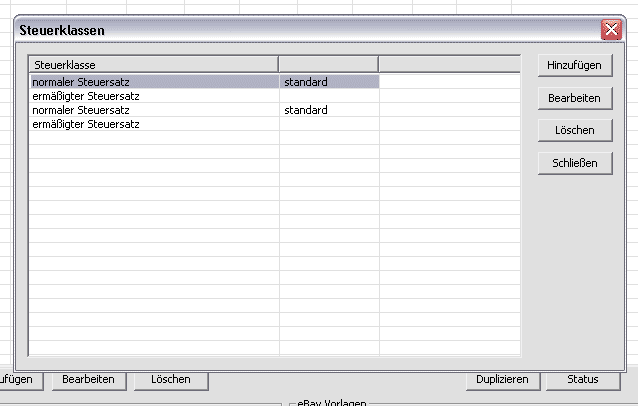Screen dimensions: 638x406
Task: Click the rightmost empty column header
Action: click(449, 65)
